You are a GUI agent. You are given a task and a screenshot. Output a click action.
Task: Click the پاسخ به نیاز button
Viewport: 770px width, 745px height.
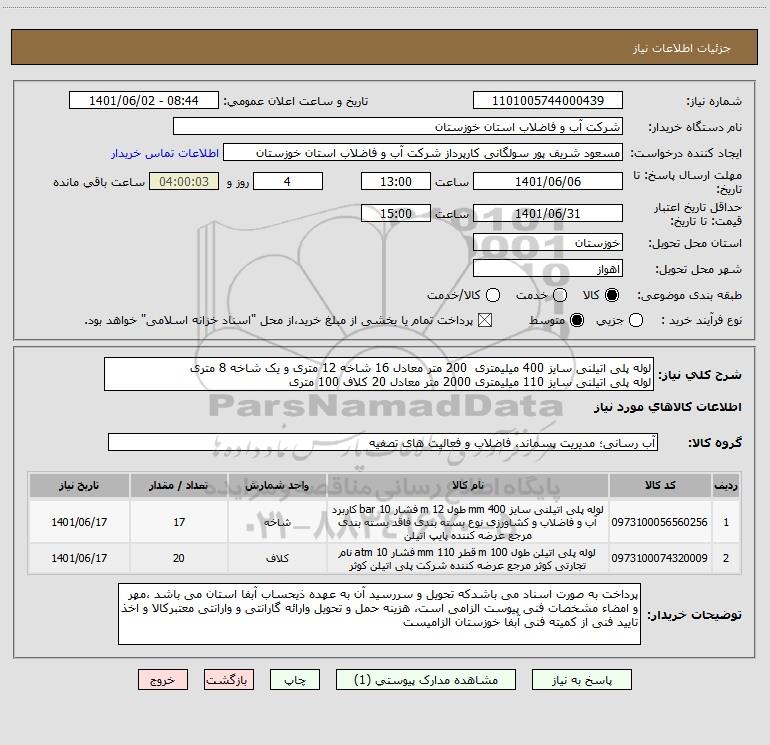581,680
